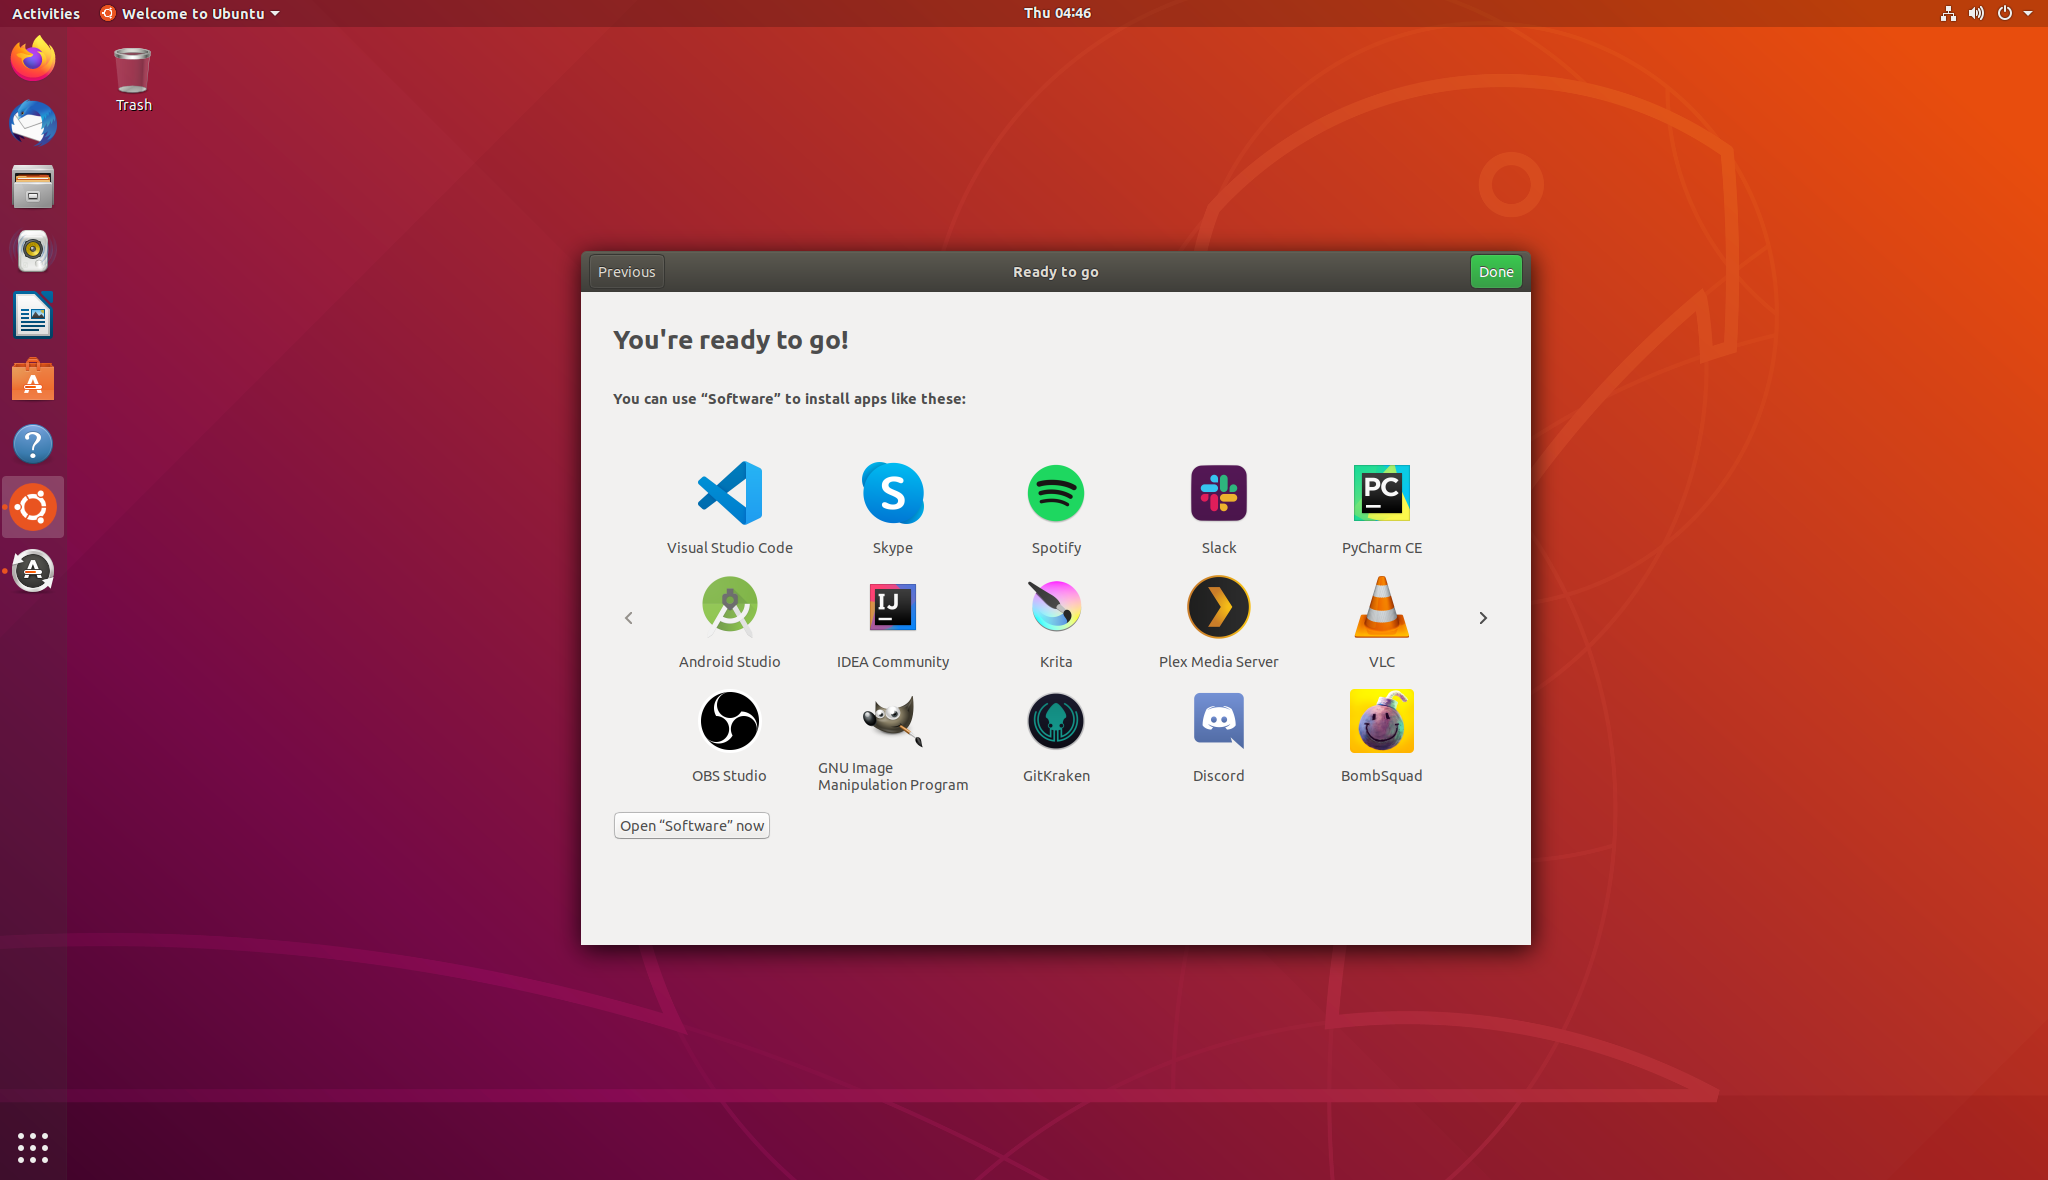2048x1180 pixels.
Task: Show next page of suggested apps
Action: 1483,618
